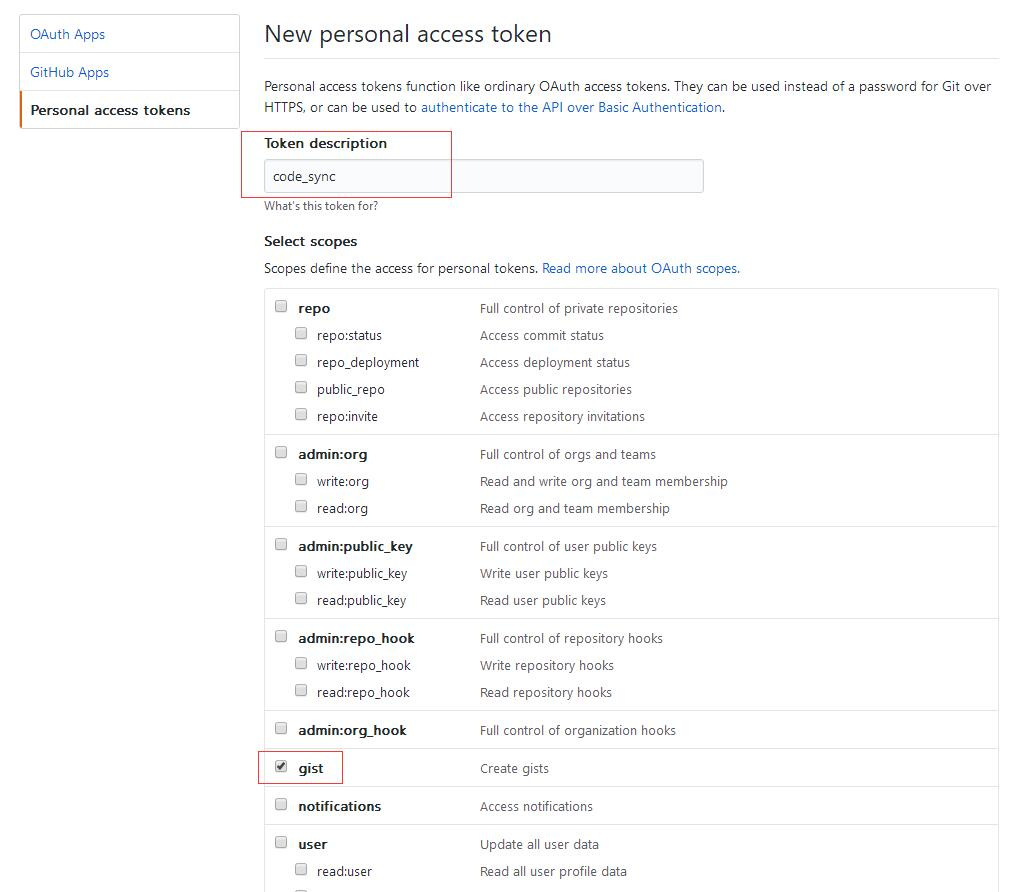
Task: Enable the read:repo_hook checkbox
Action: pos(301,691)
